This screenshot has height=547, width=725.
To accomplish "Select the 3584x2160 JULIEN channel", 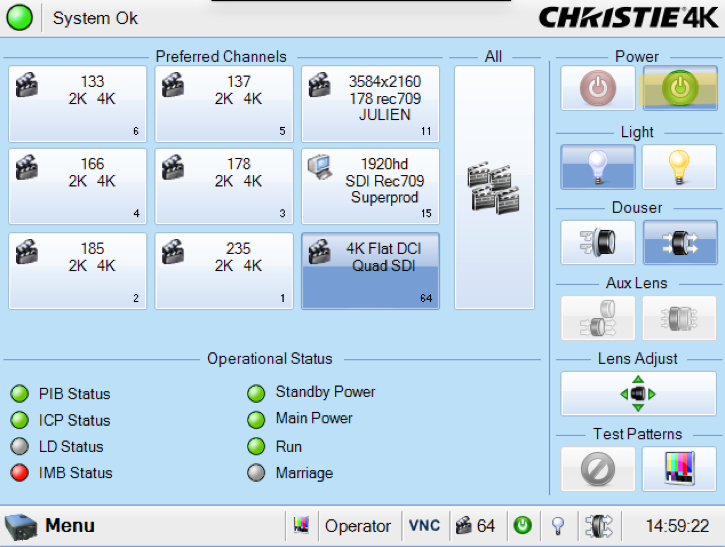I will [x=370, y=104].
